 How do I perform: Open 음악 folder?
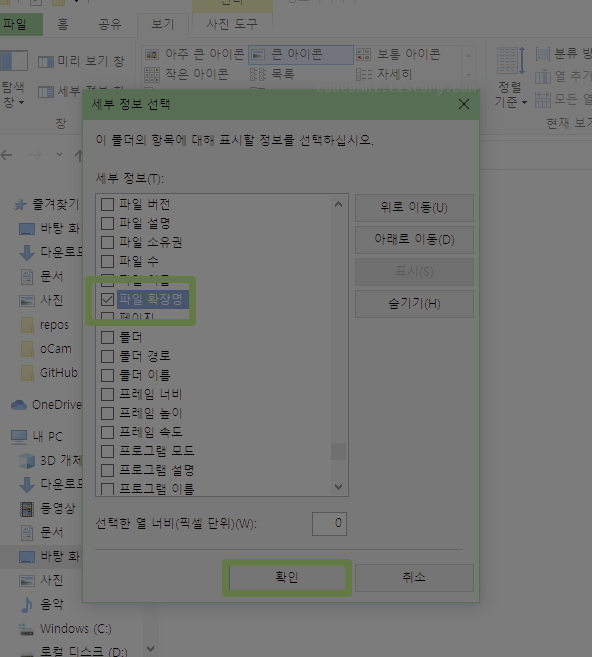(42, 604)
